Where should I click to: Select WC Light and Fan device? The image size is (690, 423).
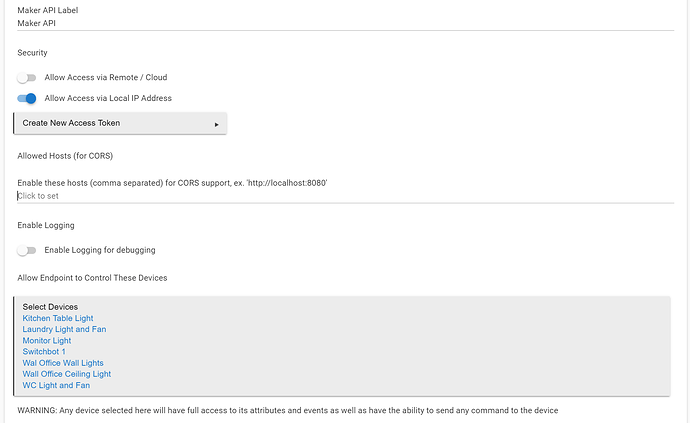coord(56,385)
